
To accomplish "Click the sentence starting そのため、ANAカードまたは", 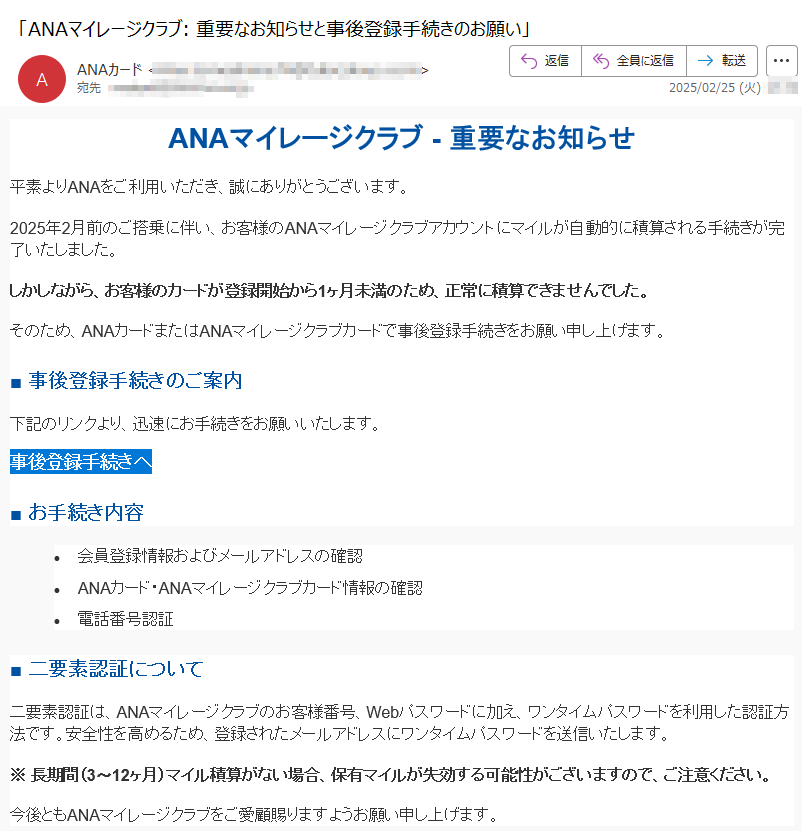I will [x=338, y=331].
